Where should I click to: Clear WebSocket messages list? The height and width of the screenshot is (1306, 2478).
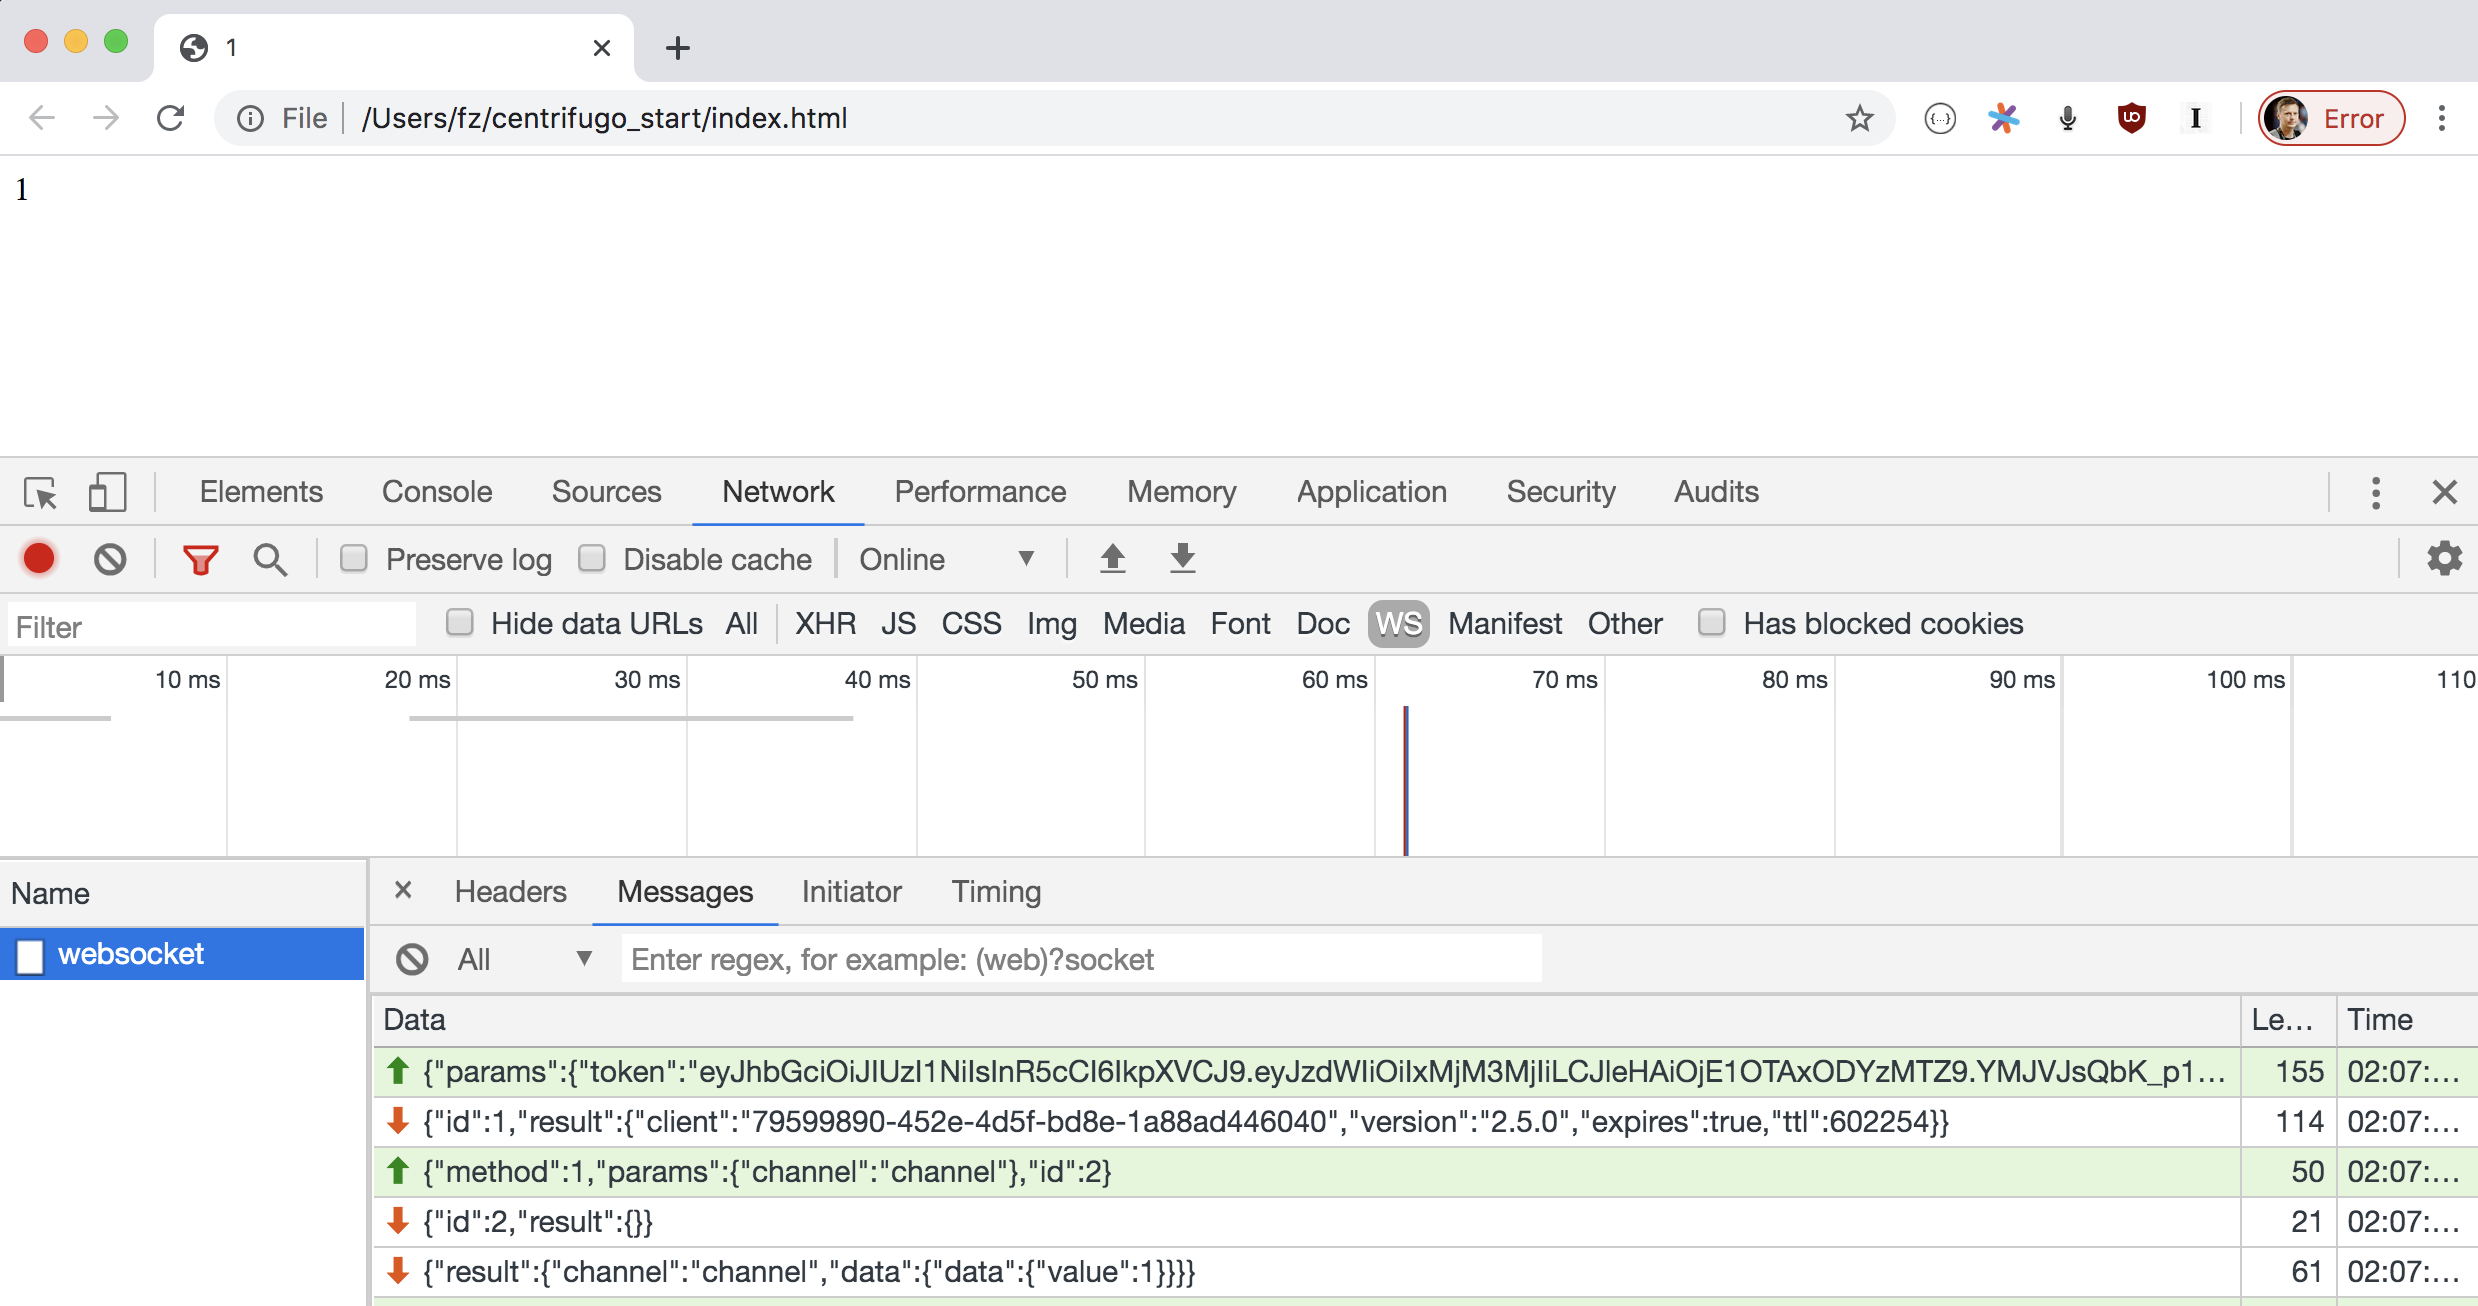[412, 959]
